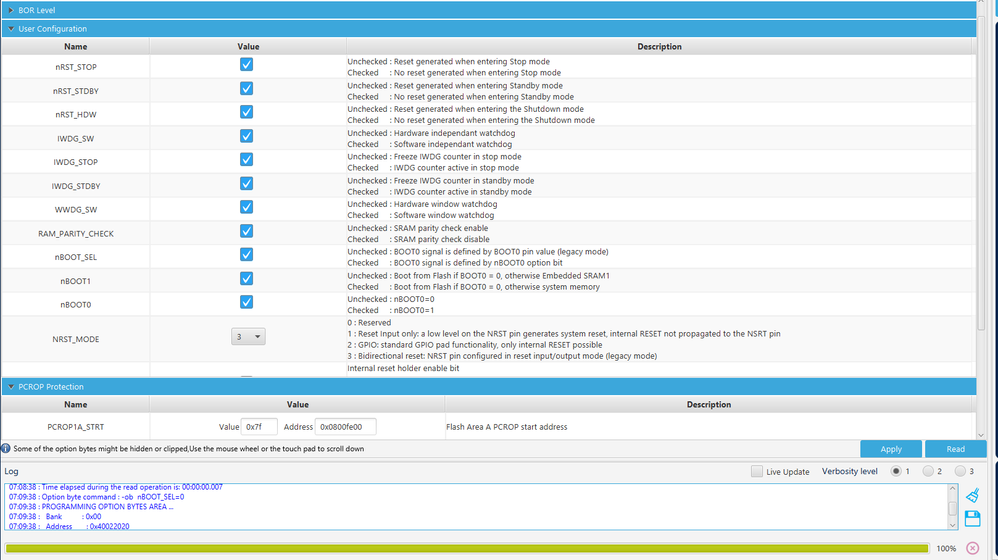The width and height of the screenshot is (998, 560).
Task: Click the log line showing Address 0x40022020
Action: tap(69, 527)
